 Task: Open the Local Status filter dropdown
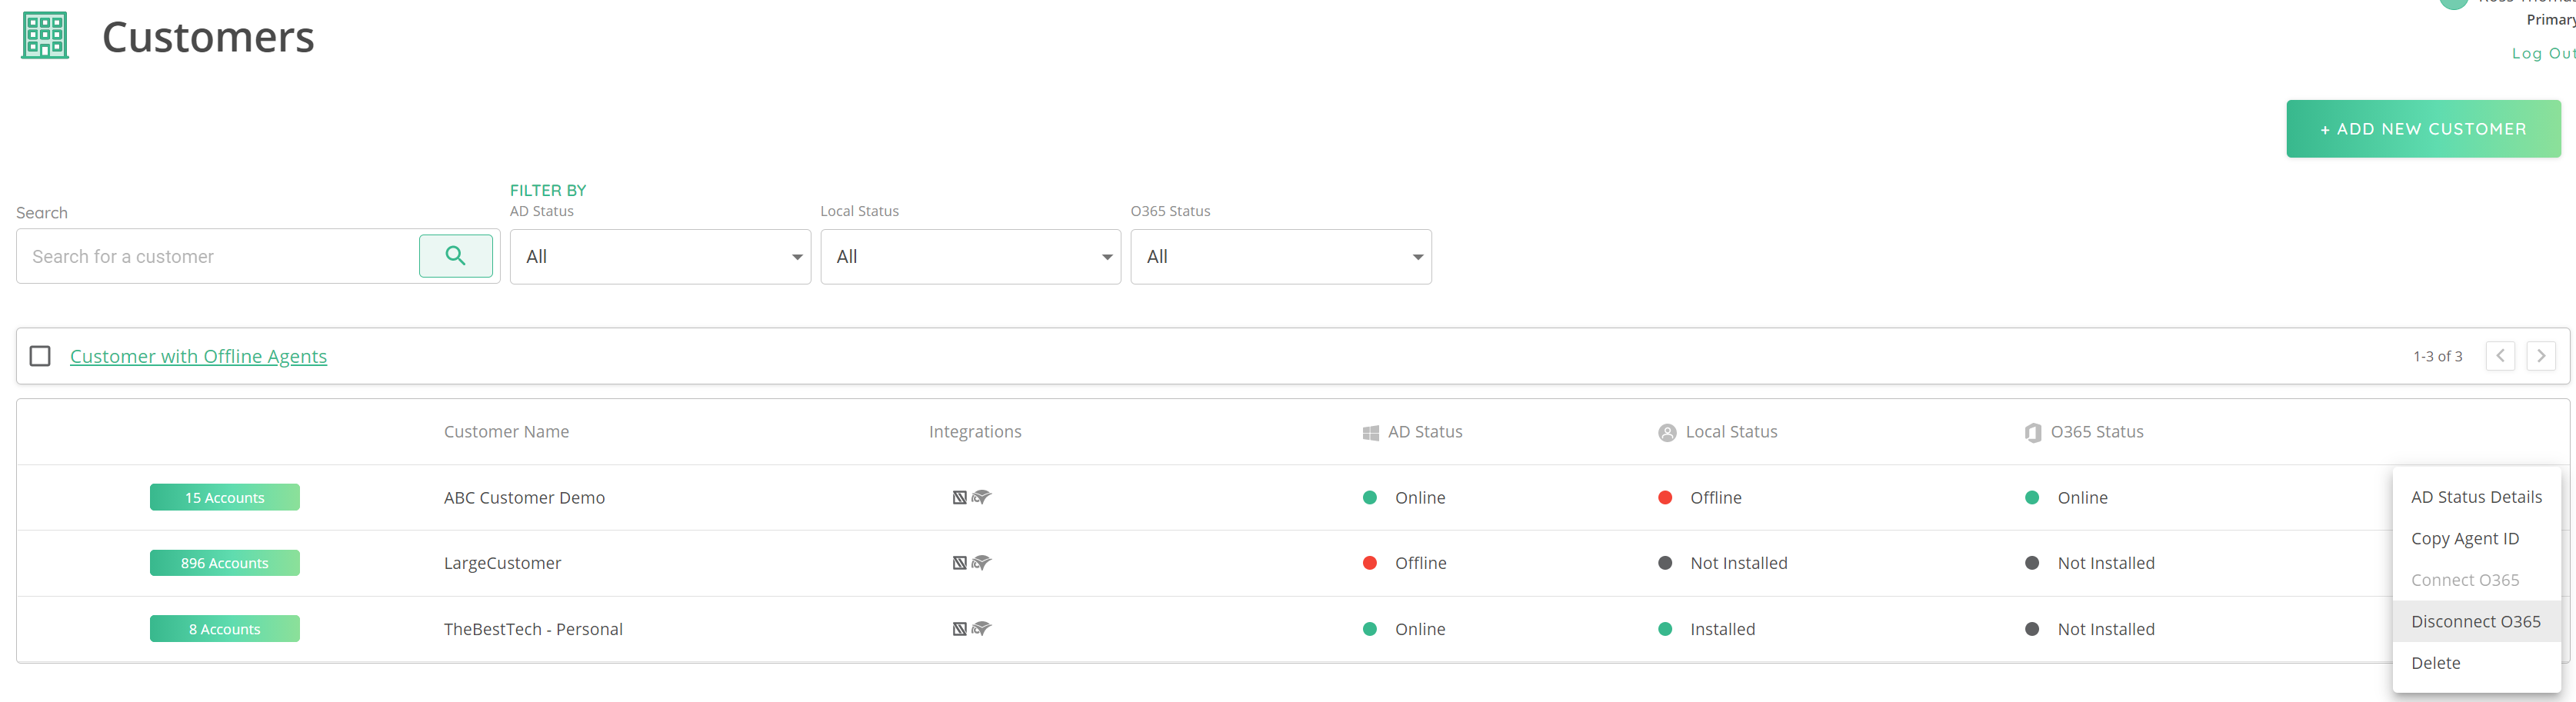click(x=970, y=257)
